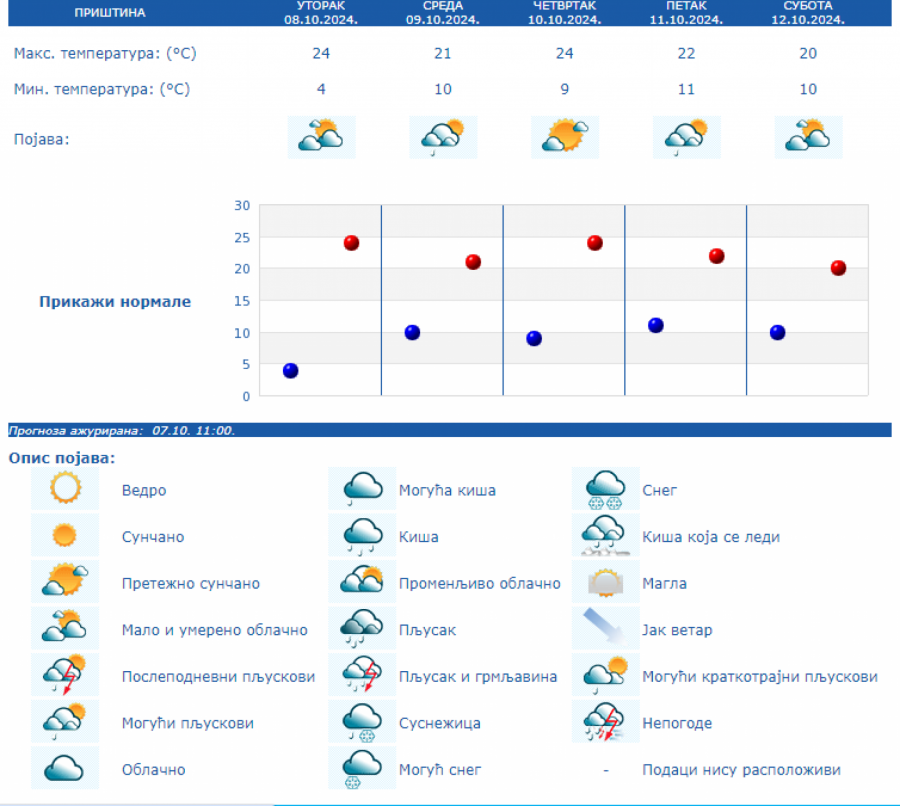The height and width of the screenshot is (806, 900).
Task: Click the Снег snow legend icon
Action: (605, 490)
